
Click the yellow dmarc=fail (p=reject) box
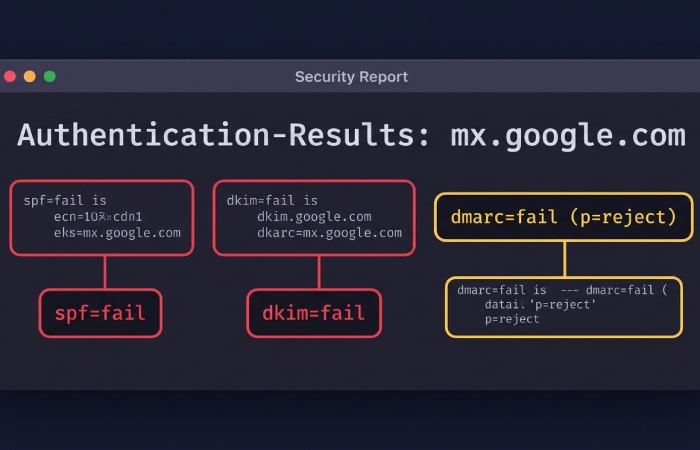(x=563, y=217)
